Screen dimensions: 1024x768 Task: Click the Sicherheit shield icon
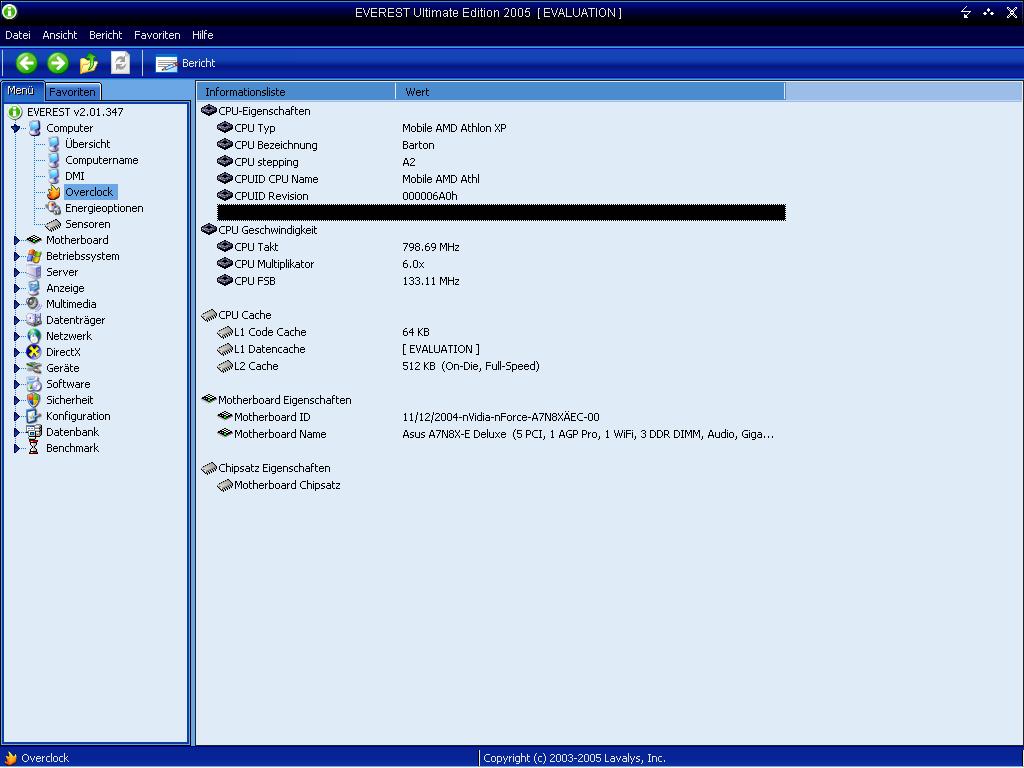(34, 400)
